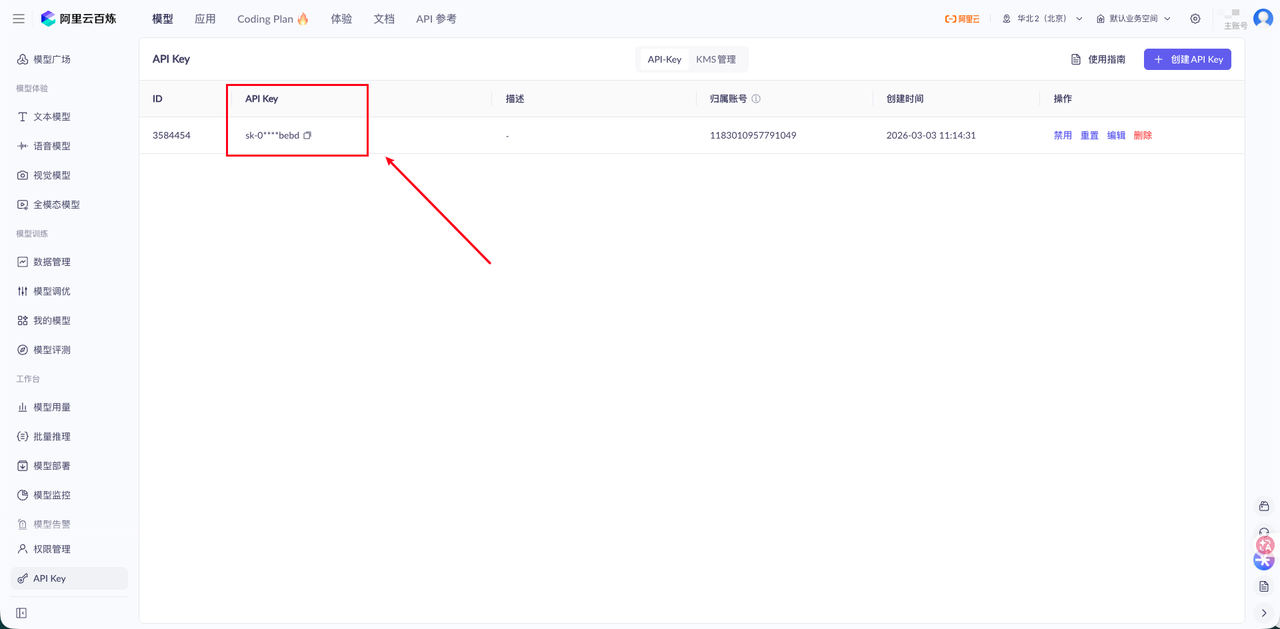Open the hamburger menu at top left
This screenshot has height=629, width=1280.
[x=18, y=19]
